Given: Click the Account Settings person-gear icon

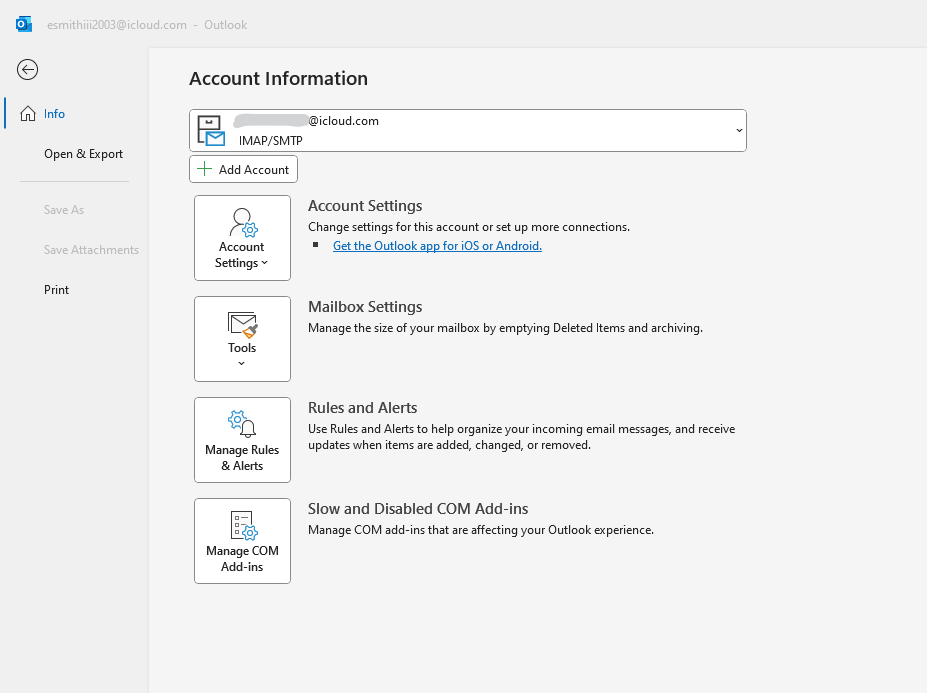Looking at the screenshot, I should (243, 222).
